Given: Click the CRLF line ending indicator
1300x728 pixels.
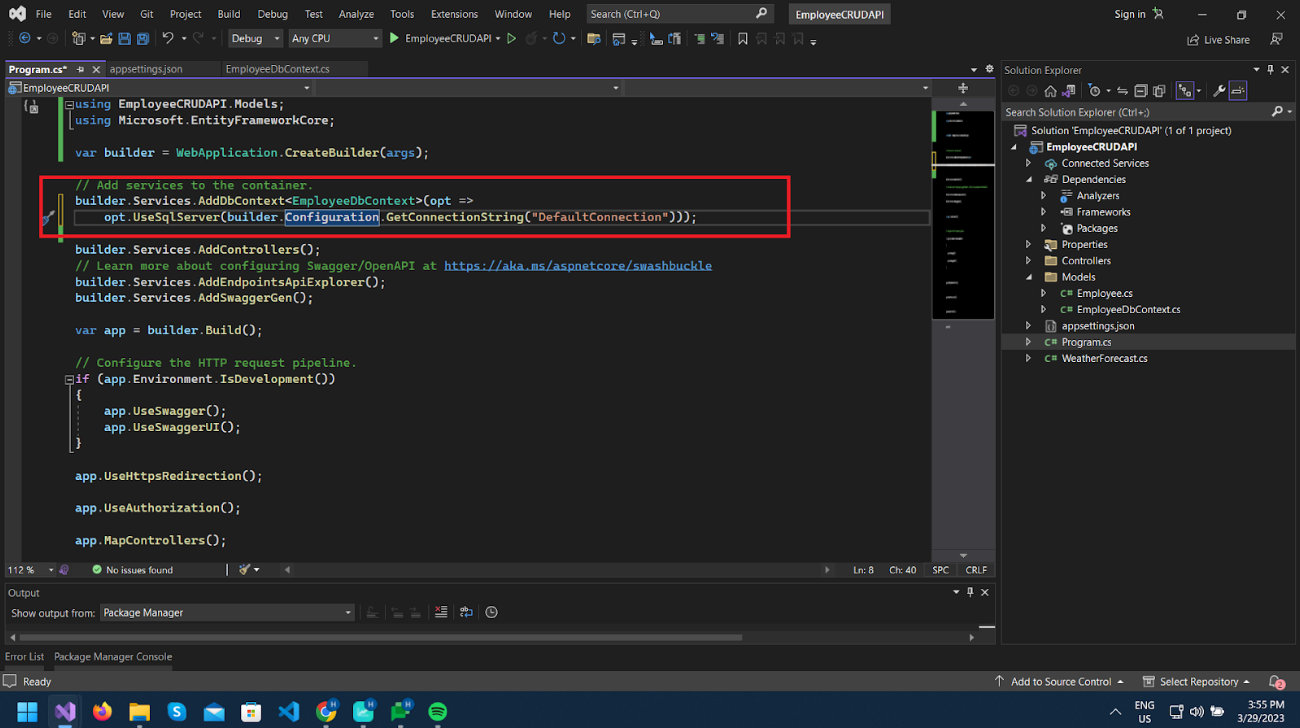Looking at the screenshot, I should coord(976,570).
